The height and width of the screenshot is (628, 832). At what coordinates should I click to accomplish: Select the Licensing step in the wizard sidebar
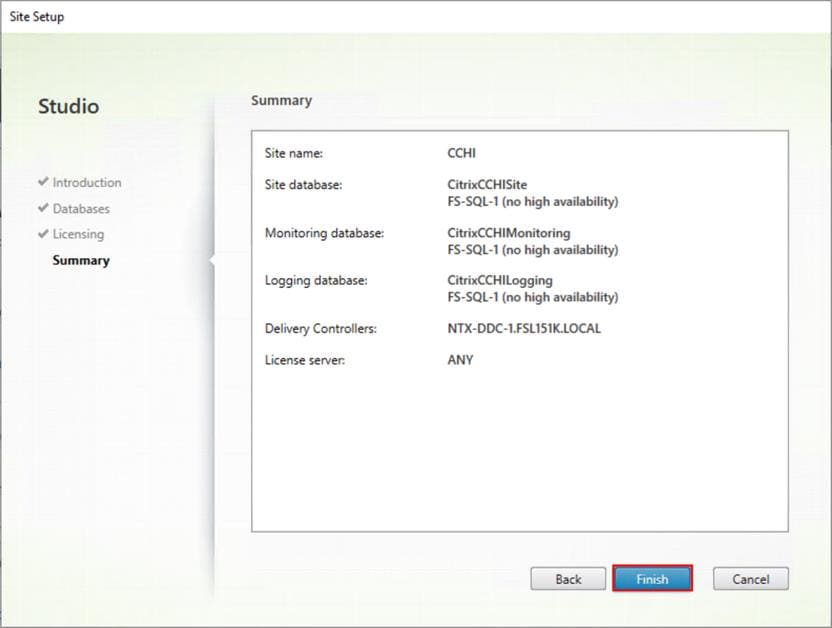(79, 234)
